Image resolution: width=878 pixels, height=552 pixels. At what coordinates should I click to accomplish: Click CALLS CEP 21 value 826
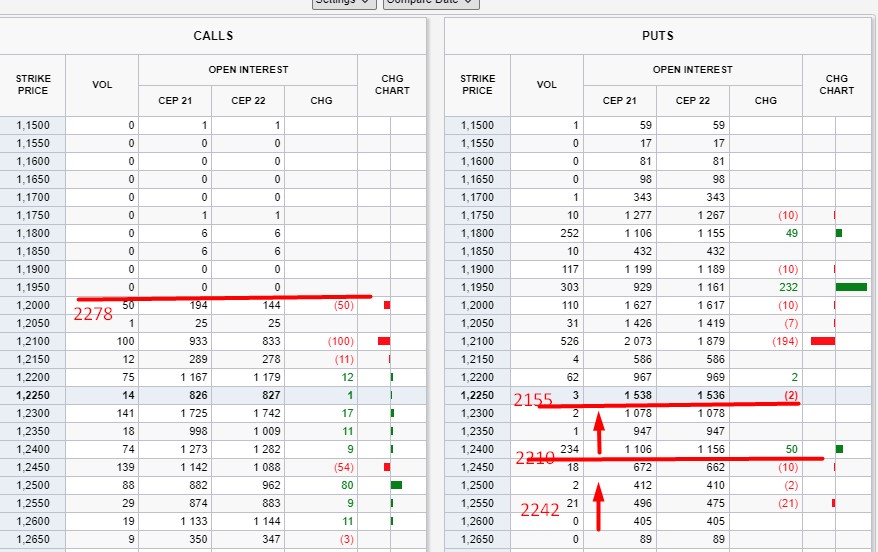(x=198, y=395)
